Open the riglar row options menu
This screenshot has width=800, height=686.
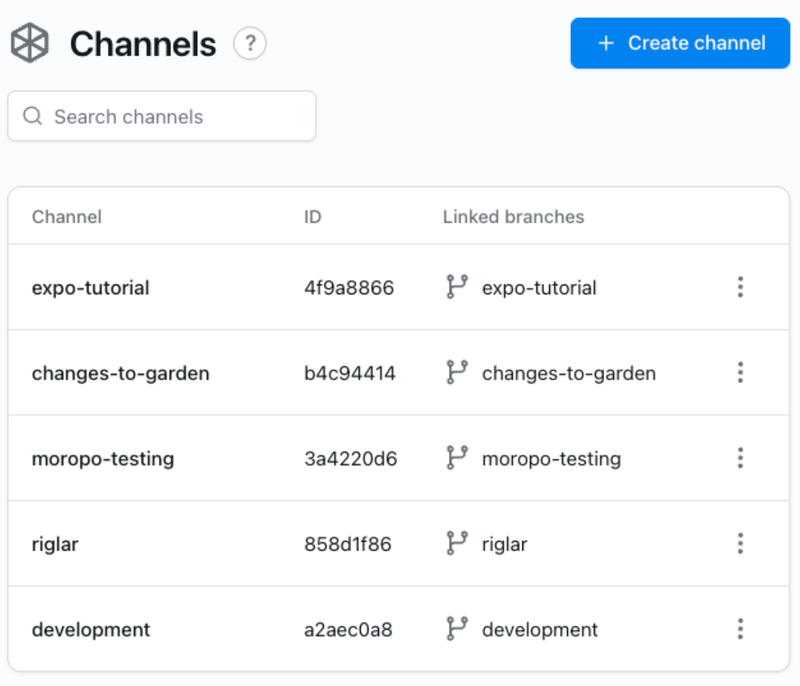[x=740, y=544]
